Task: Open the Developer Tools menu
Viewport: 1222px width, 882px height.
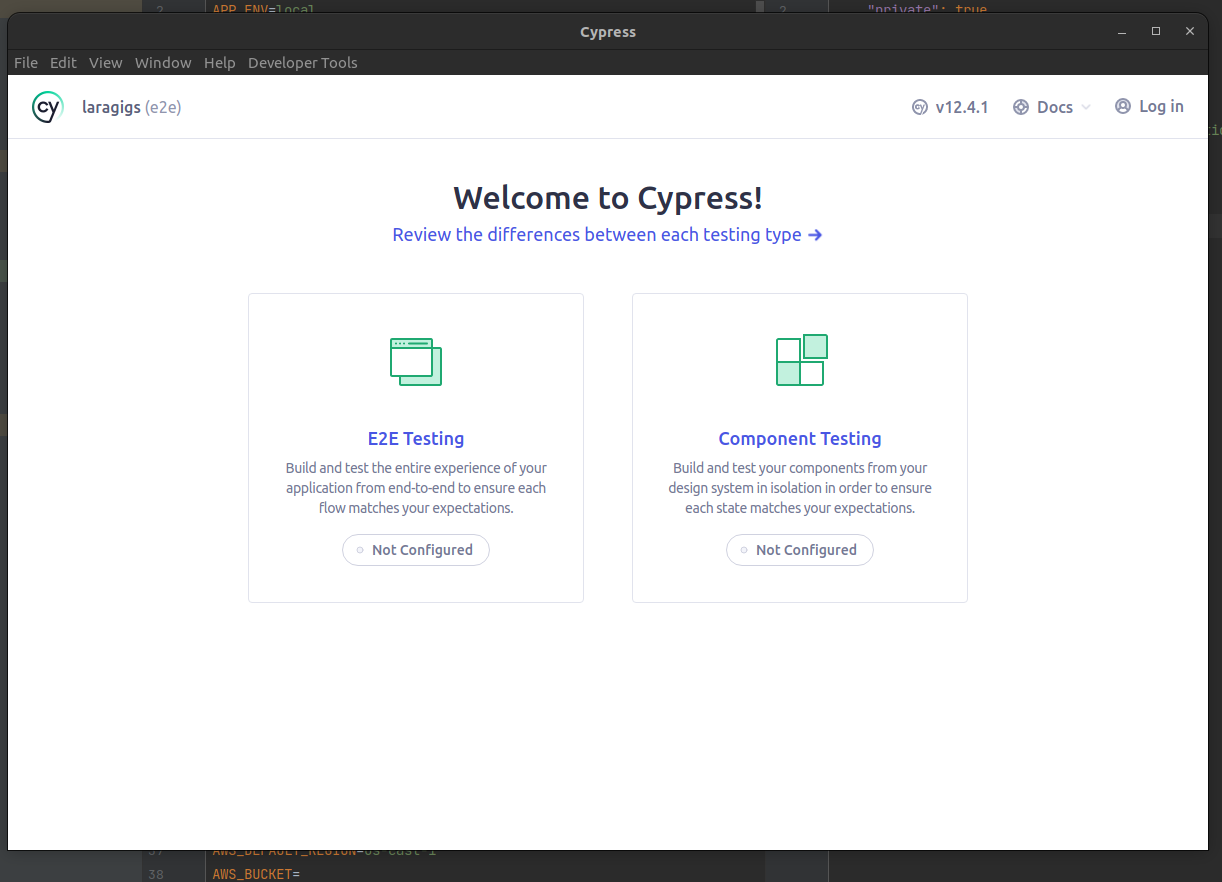Action: point(303,62)
